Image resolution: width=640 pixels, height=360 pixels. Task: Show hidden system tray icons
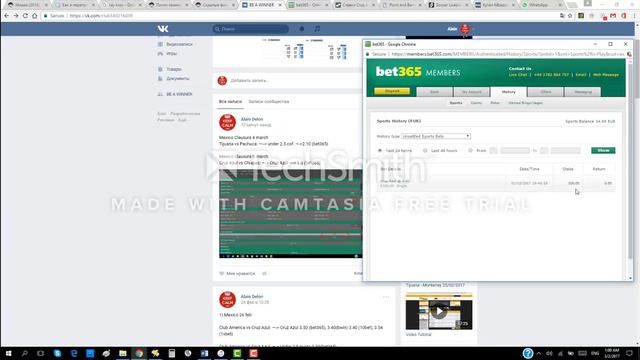click(x=539, y=353)
